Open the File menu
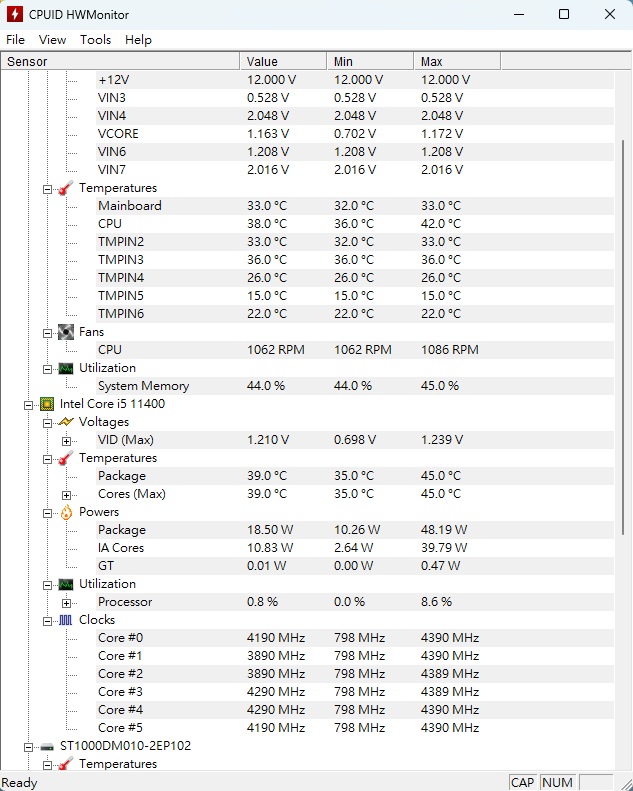 15,39
